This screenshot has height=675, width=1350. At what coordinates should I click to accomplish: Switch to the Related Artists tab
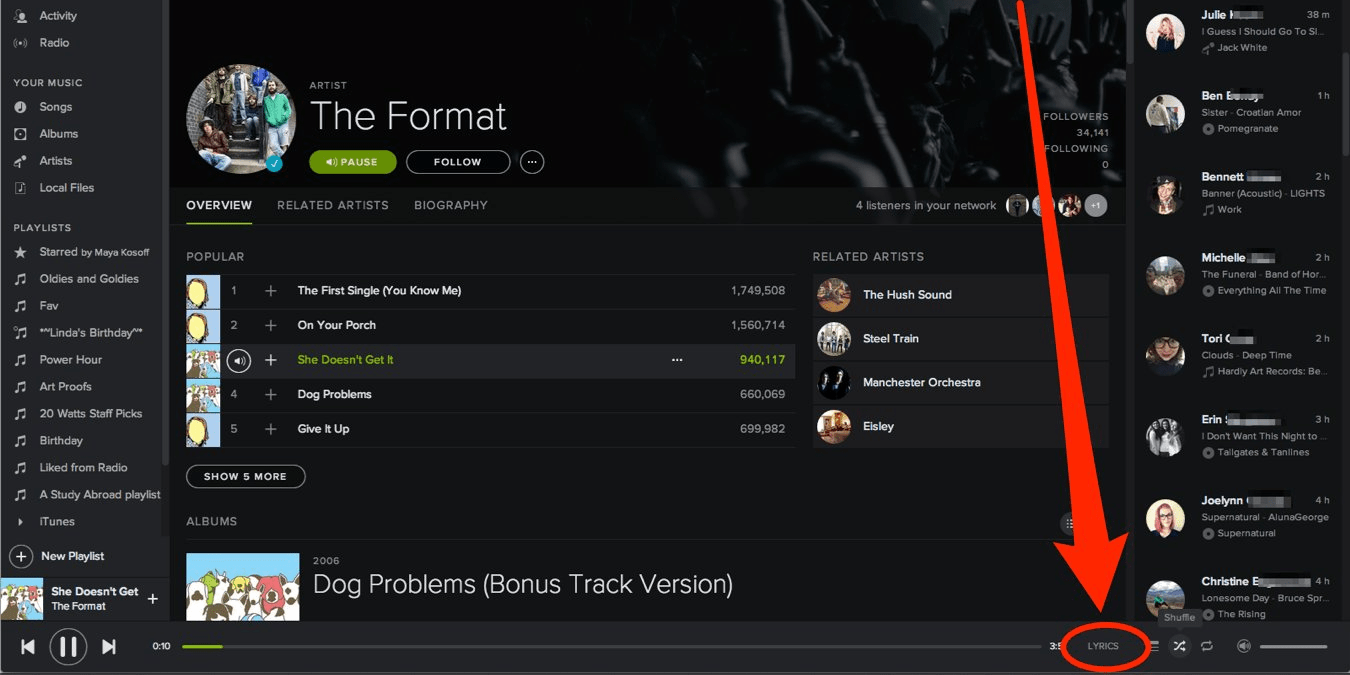pyautogui.click(x=332, y=205)
